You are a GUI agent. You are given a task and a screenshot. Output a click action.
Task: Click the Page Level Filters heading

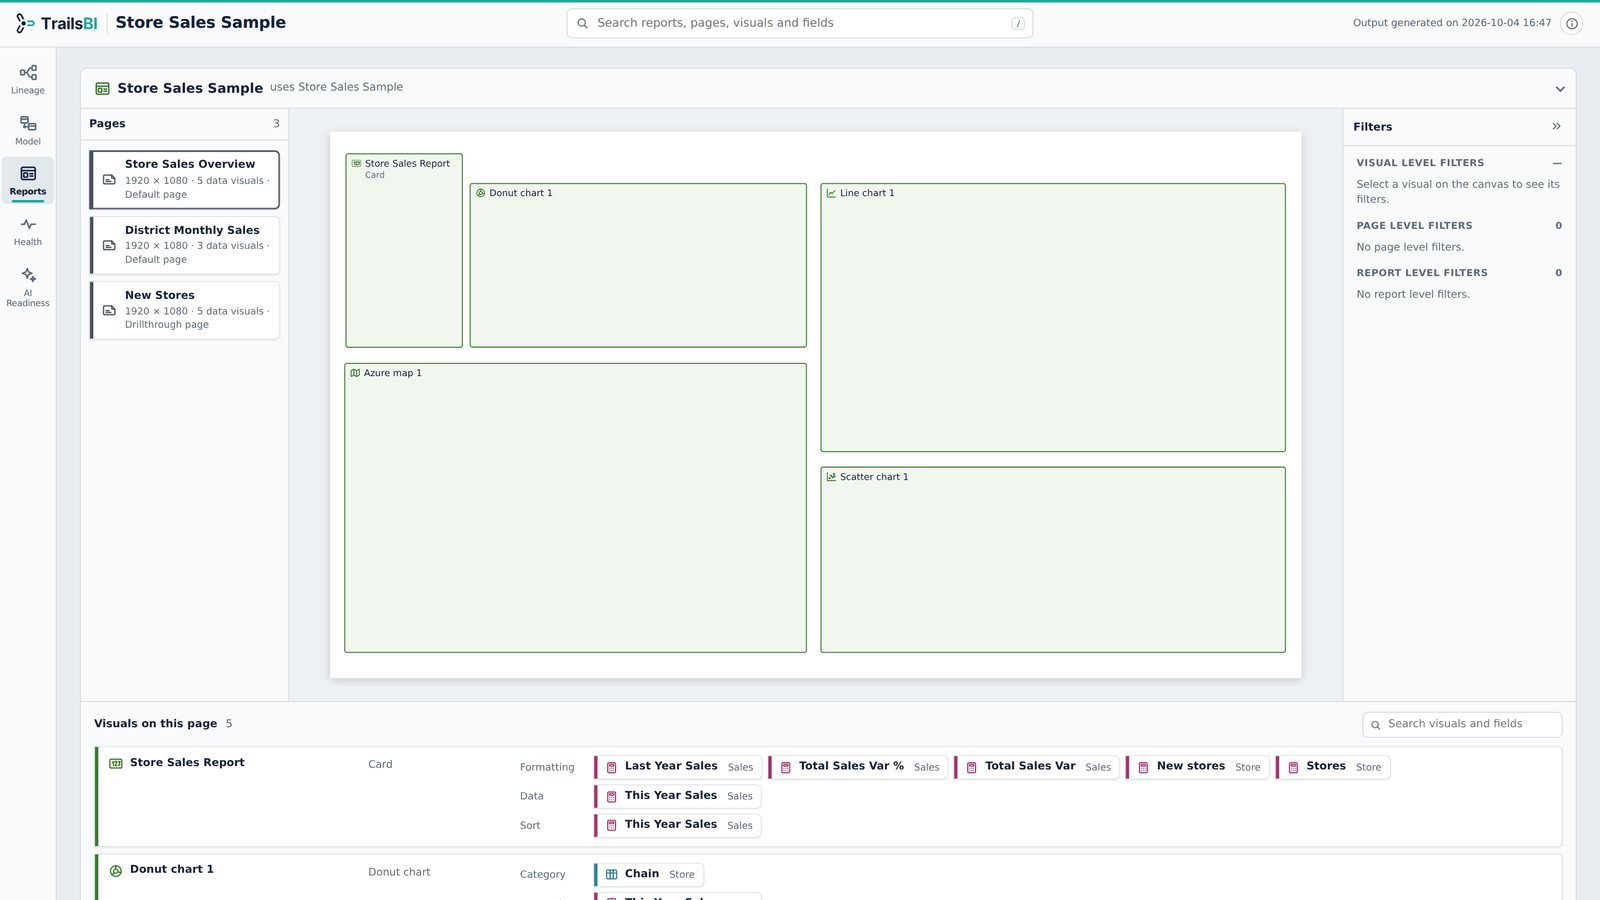(1414, 226)
